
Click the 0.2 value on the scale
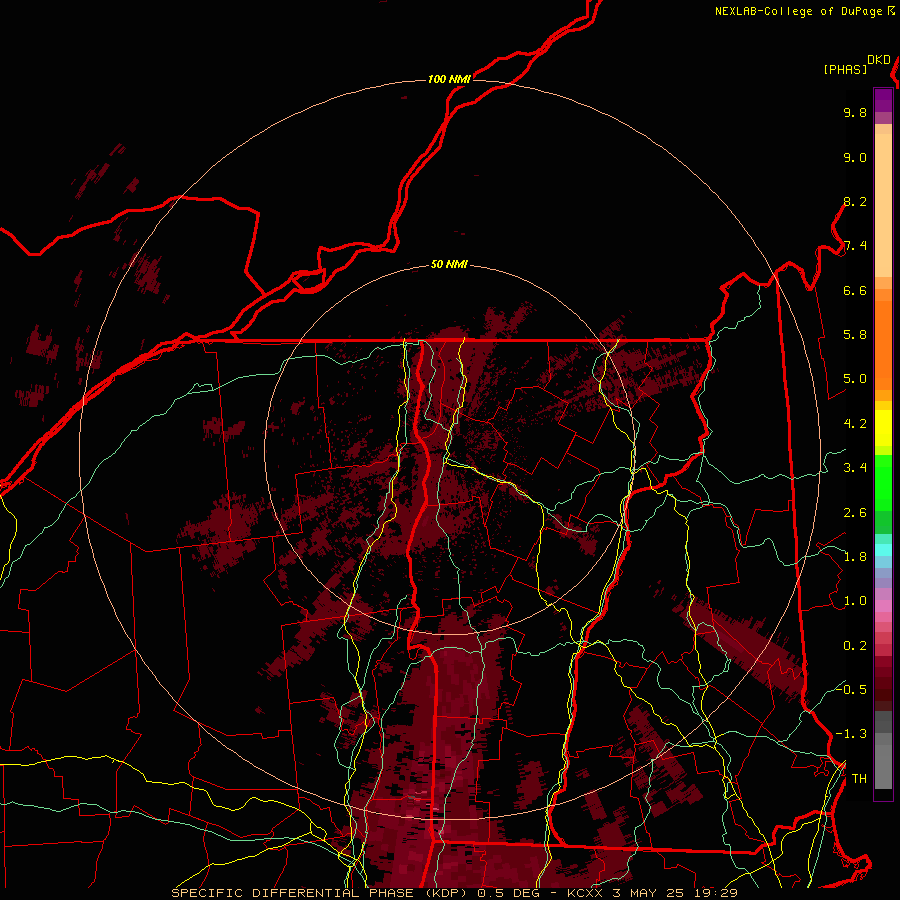click(x=855, y=646)
